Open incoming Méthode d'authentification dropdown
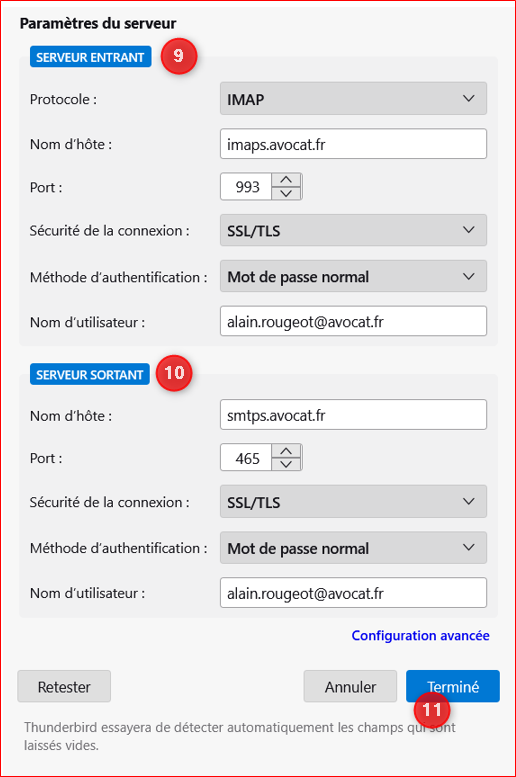This screenshot has height=777, width=516. 353,277
